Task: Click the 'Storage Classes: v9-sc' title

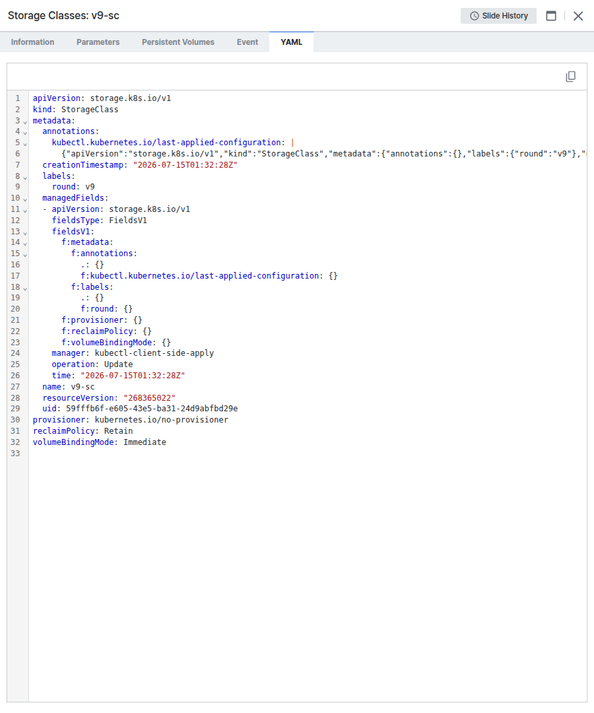Action: coord(64,15)
